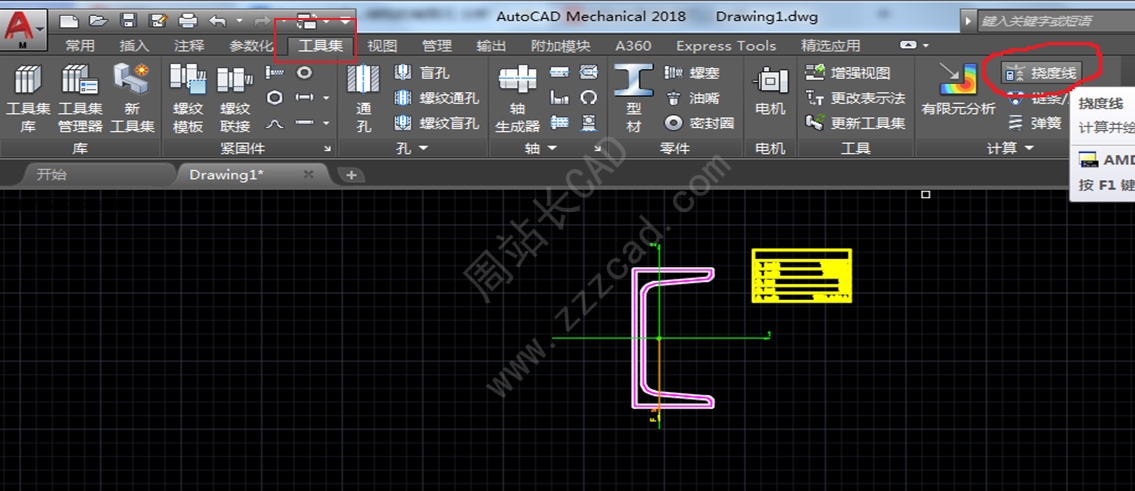
Task: Switch to the 视图 ribbon tab
Action: 381,46
